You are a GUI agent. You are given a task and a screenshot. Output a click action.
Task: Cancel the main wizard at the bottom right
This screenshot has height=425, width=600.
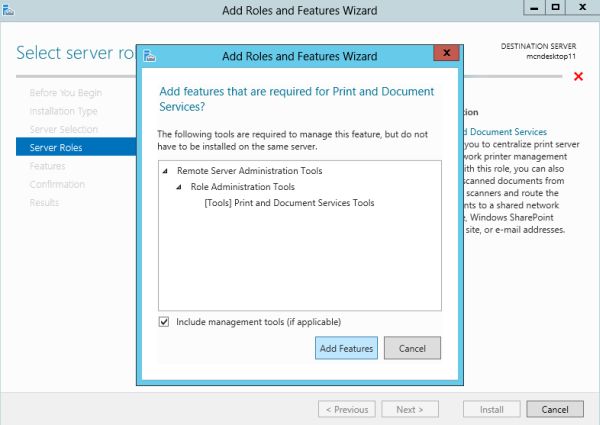click(554, 409)
